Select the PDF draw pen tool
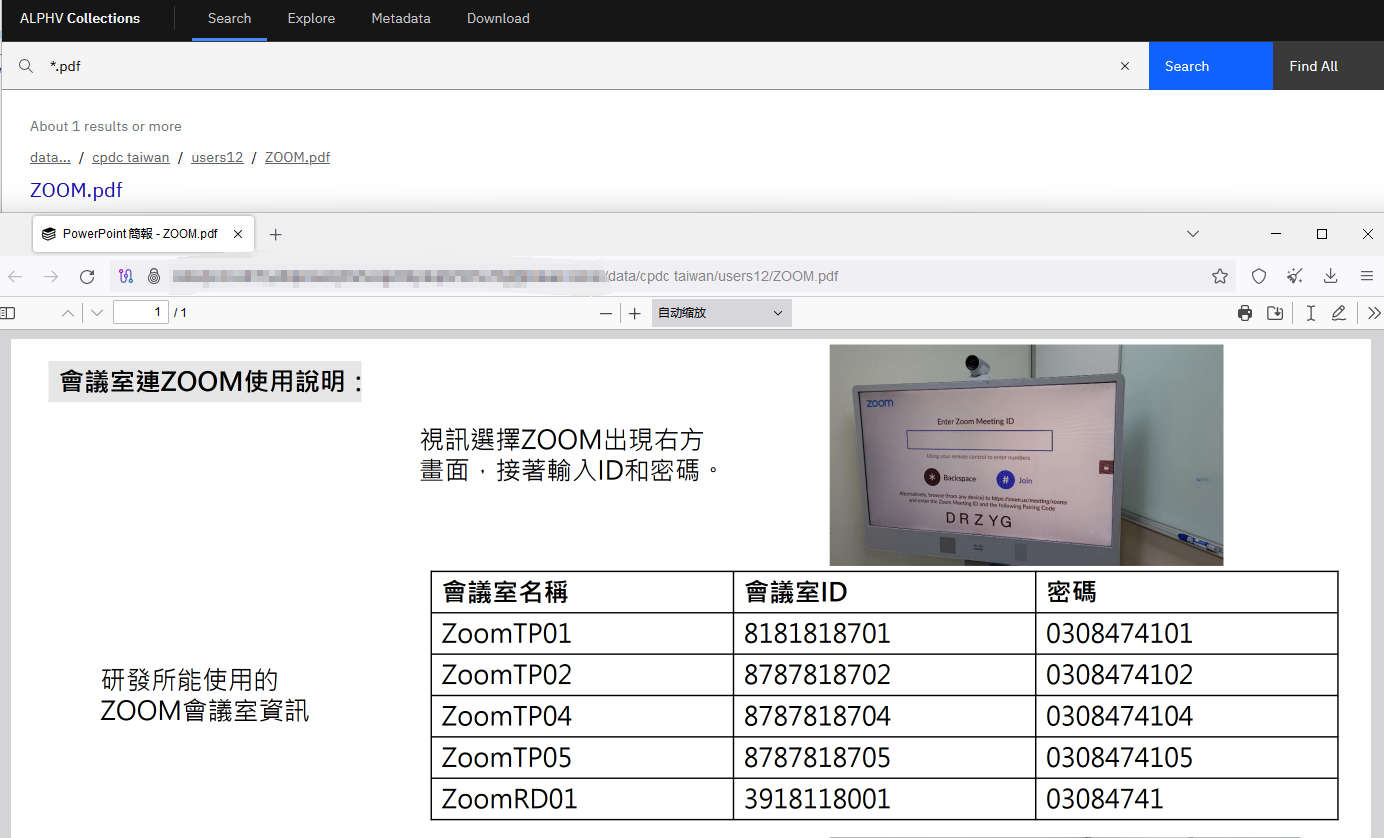The height and width of the screenshot is (838, 1384). [x=1339, y=313]
